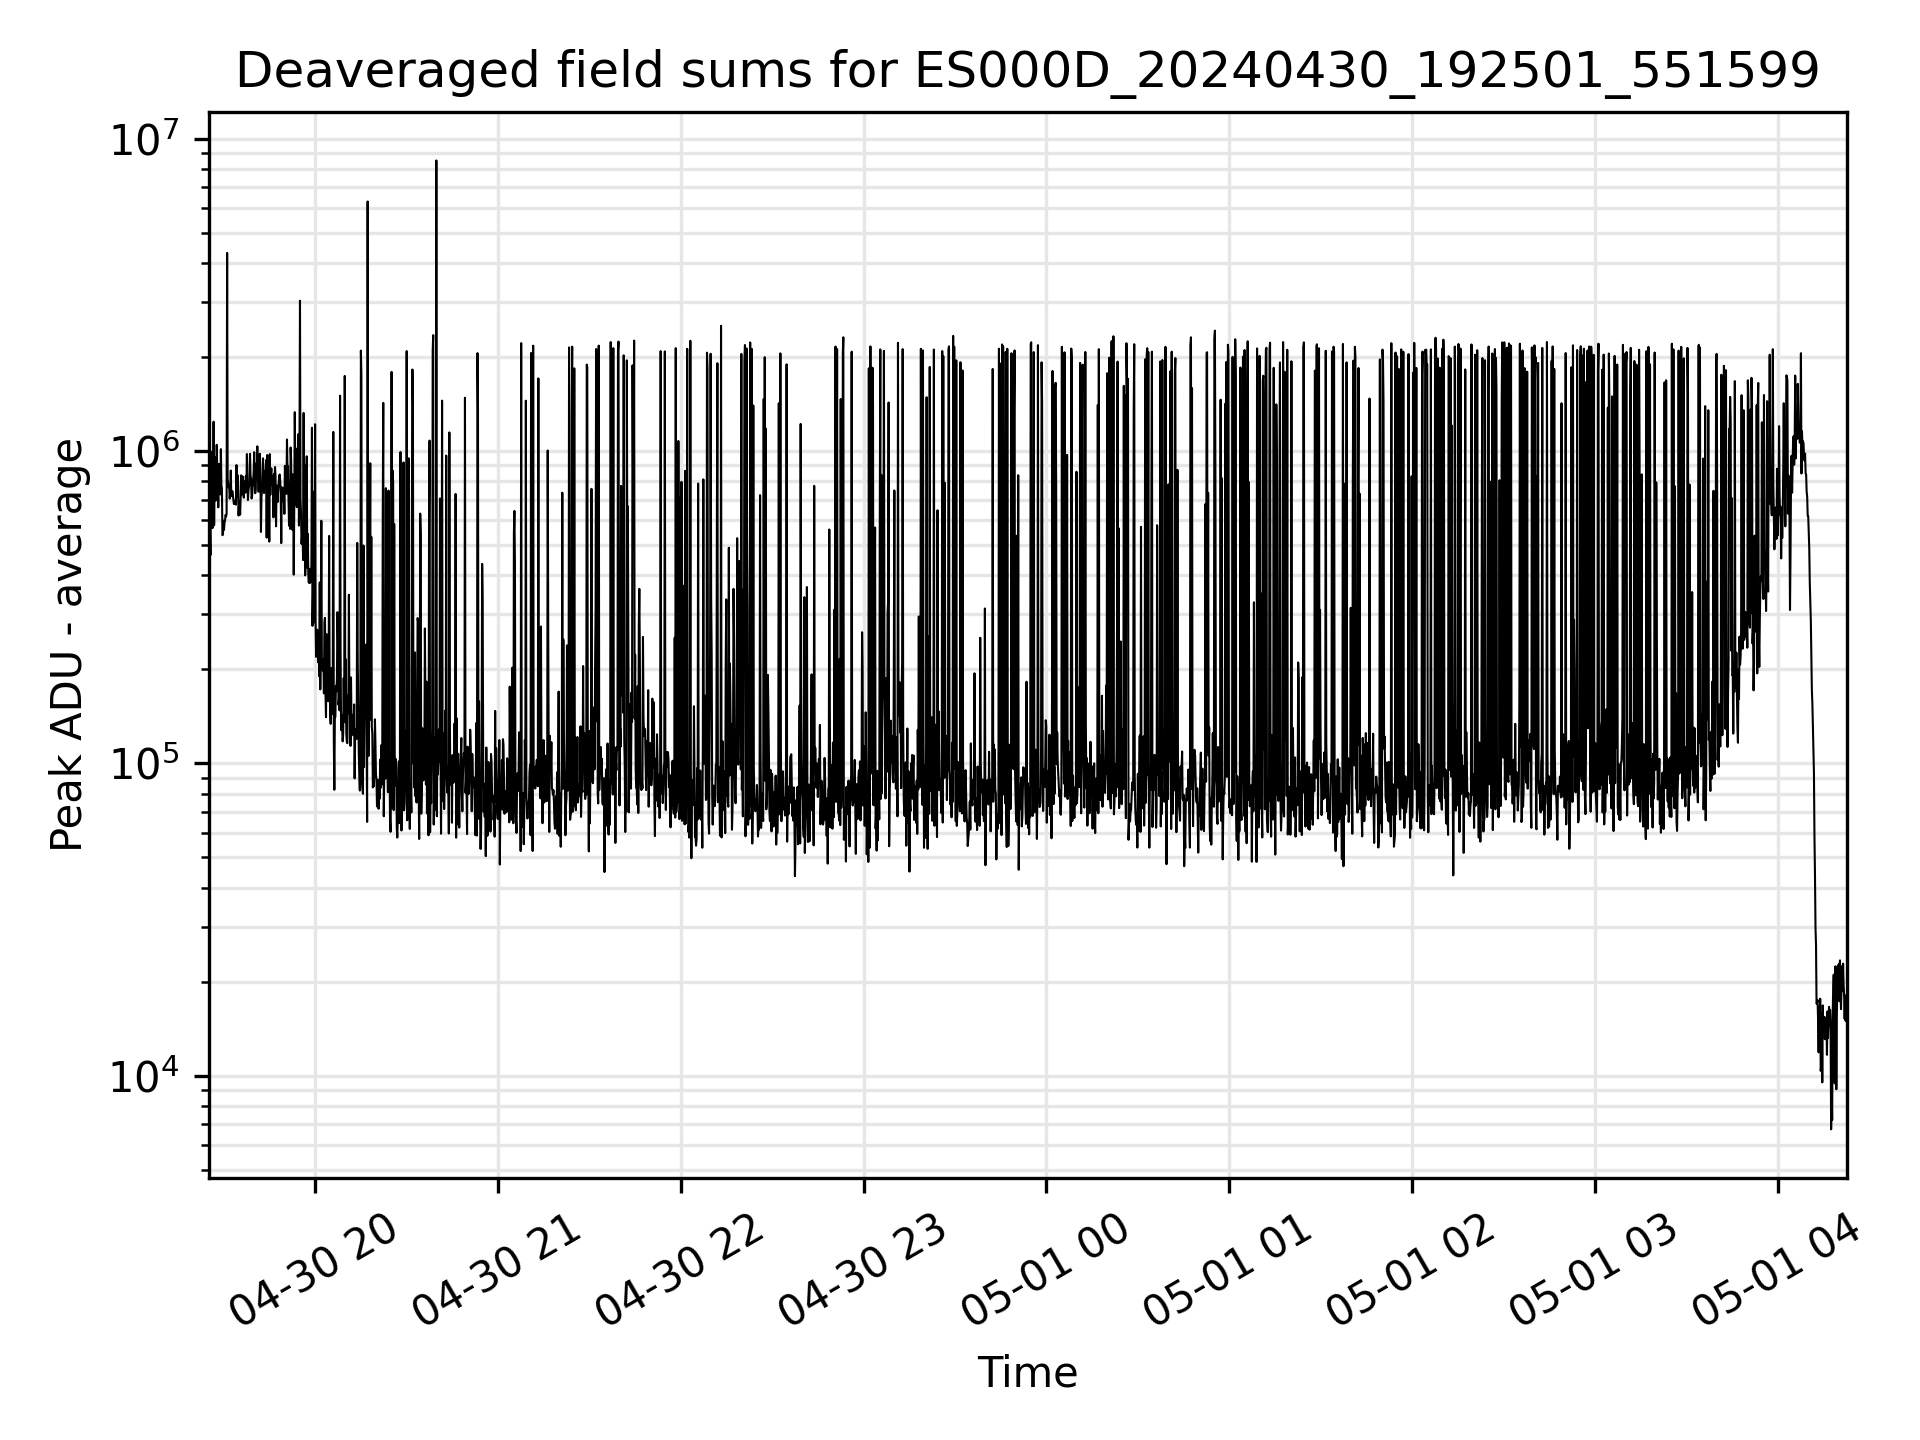Click the plot title 'Deaveraged field sums for ES000D_20240430_192501_551599'
The width and height of the screenshot is (1920, 1440).
(1027, 72)
